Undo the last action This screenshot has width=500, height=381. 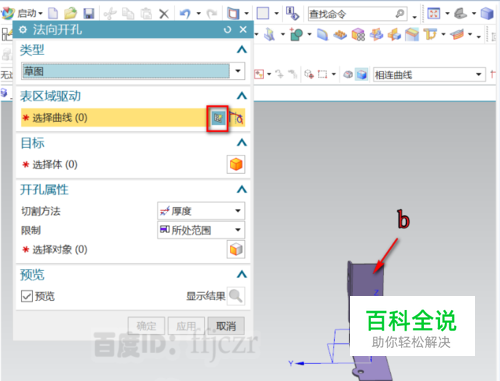pos(185,14)
